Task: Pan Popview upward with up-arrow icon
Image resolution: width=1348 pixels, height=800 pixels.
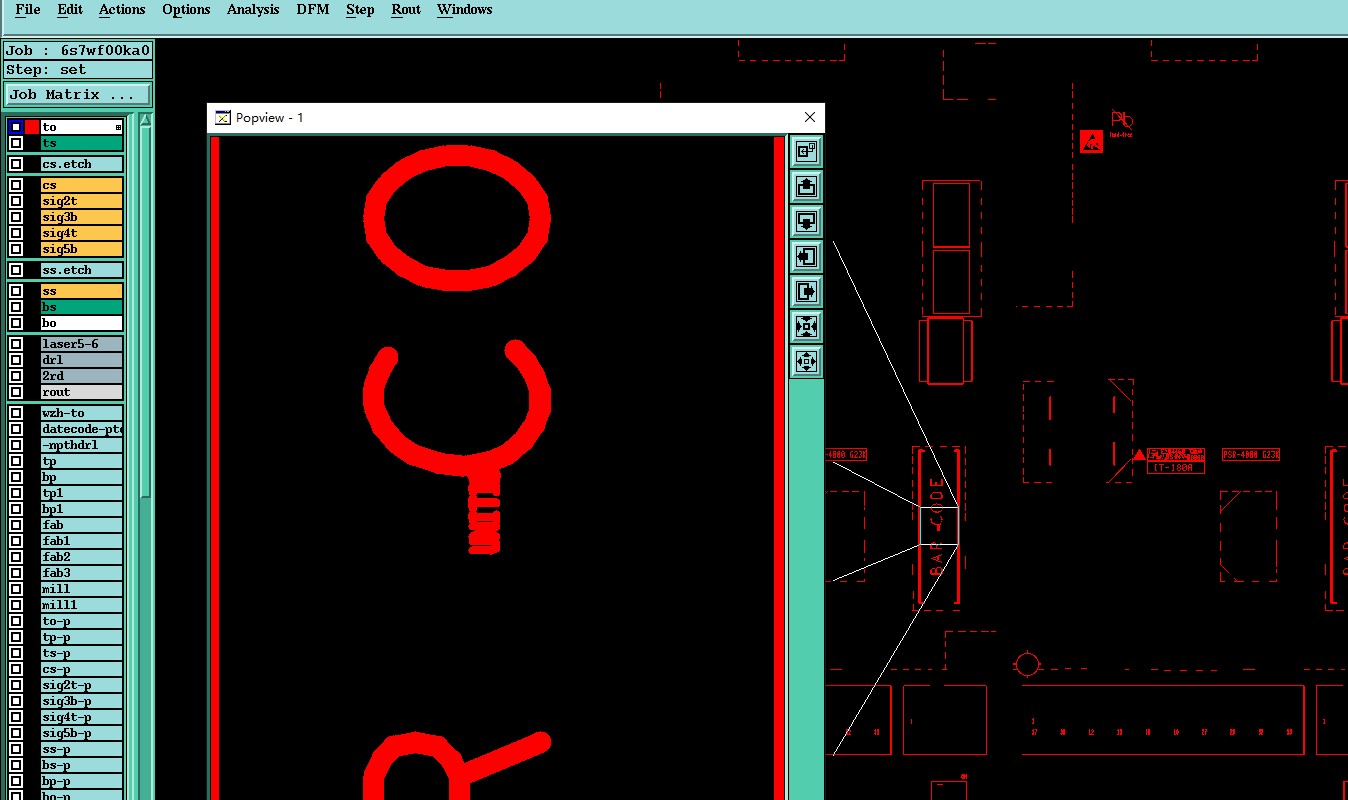Action: [806, 186]
